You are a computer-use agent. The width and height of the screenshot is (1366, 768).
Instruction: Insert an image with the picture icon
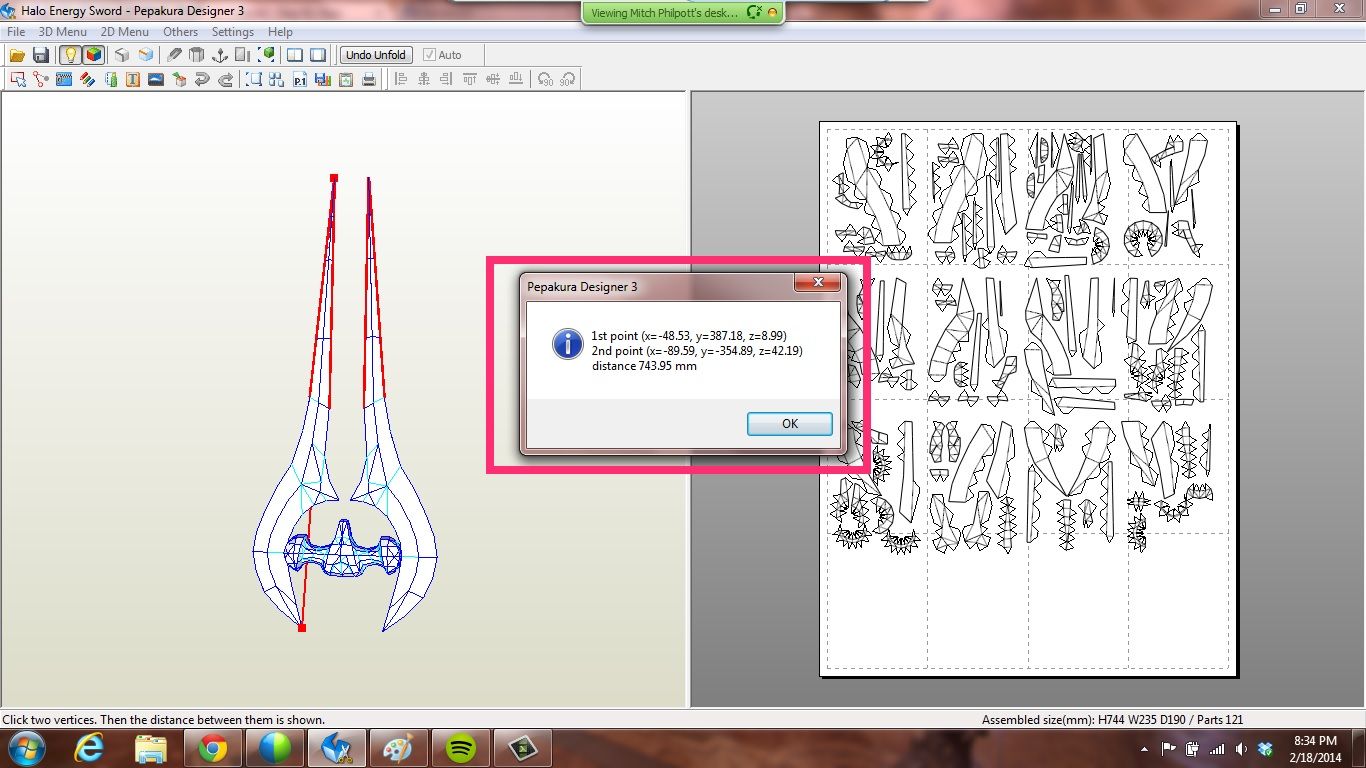click(x=154, y=79)
